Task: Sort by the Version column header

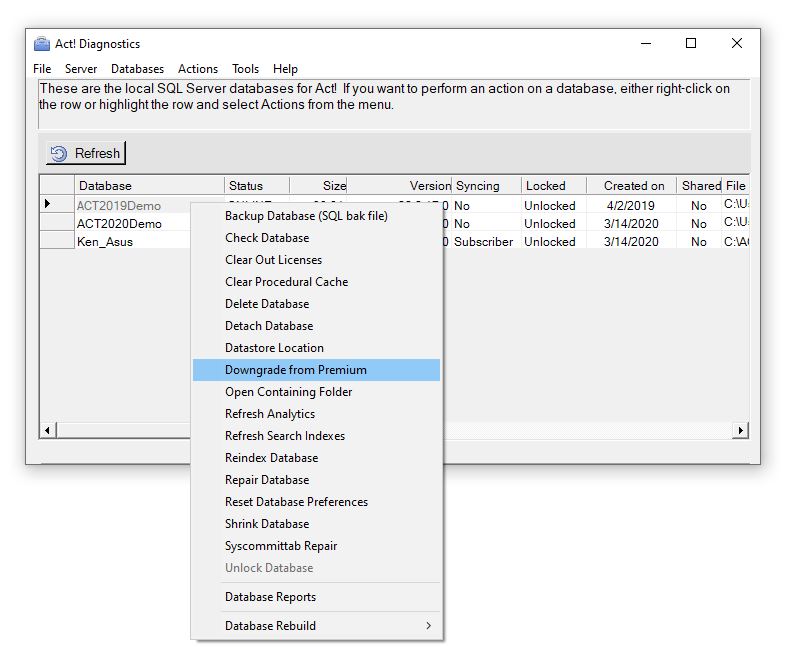Action: pos(400,186)
